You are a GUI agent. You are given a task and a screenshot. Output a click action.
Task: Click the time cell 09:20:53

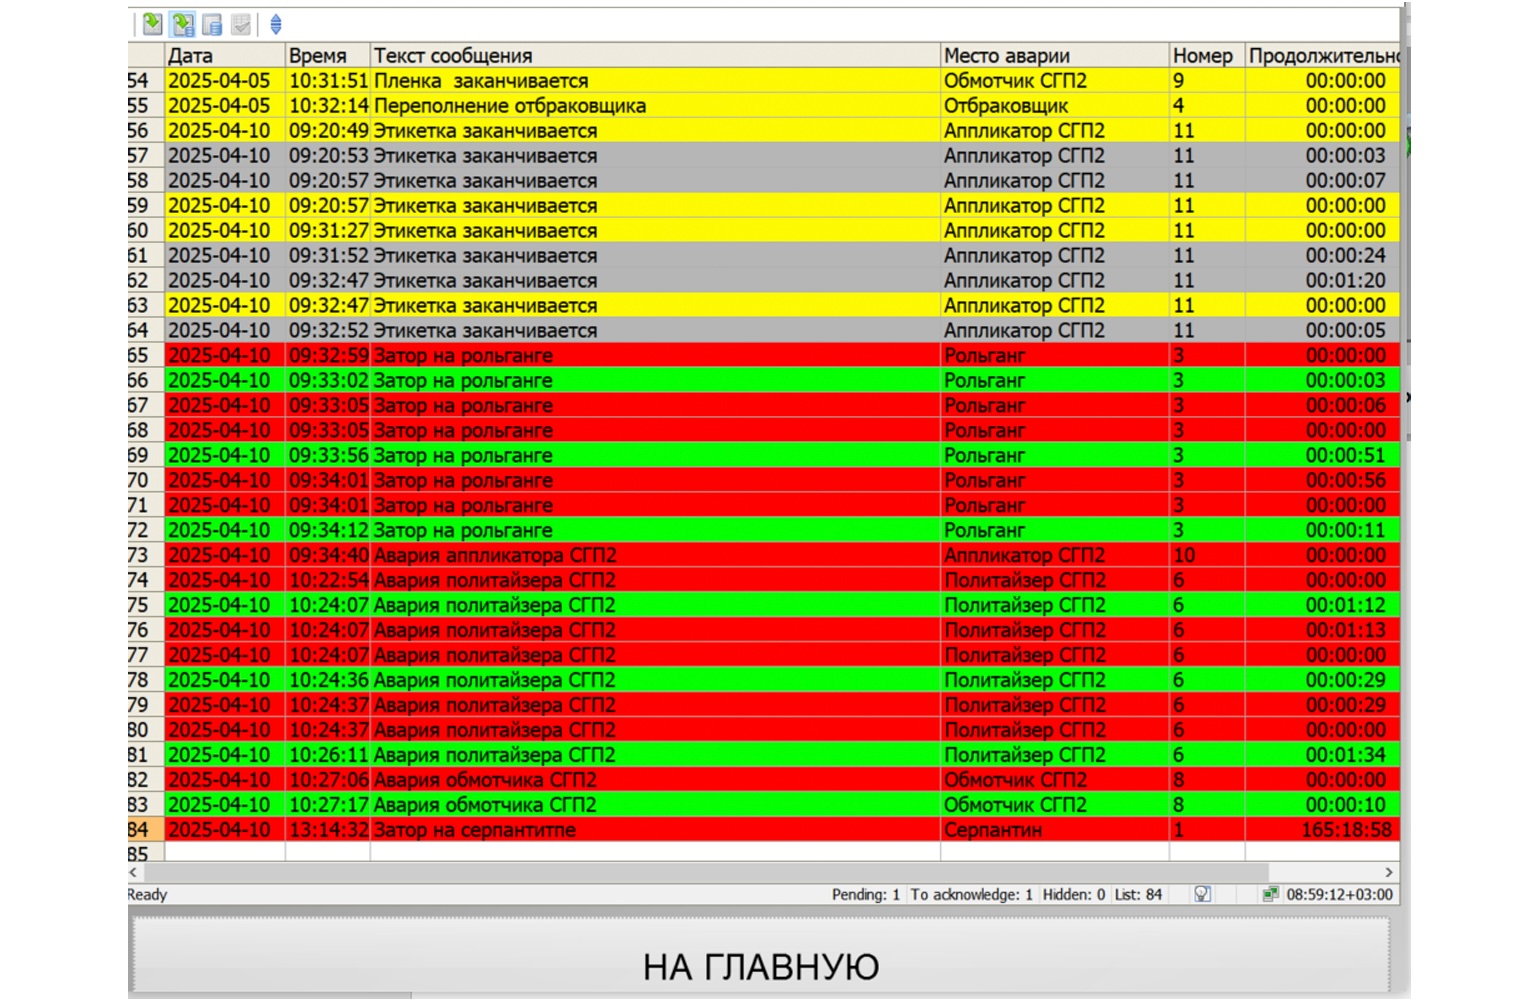click(x=329, y=156)
